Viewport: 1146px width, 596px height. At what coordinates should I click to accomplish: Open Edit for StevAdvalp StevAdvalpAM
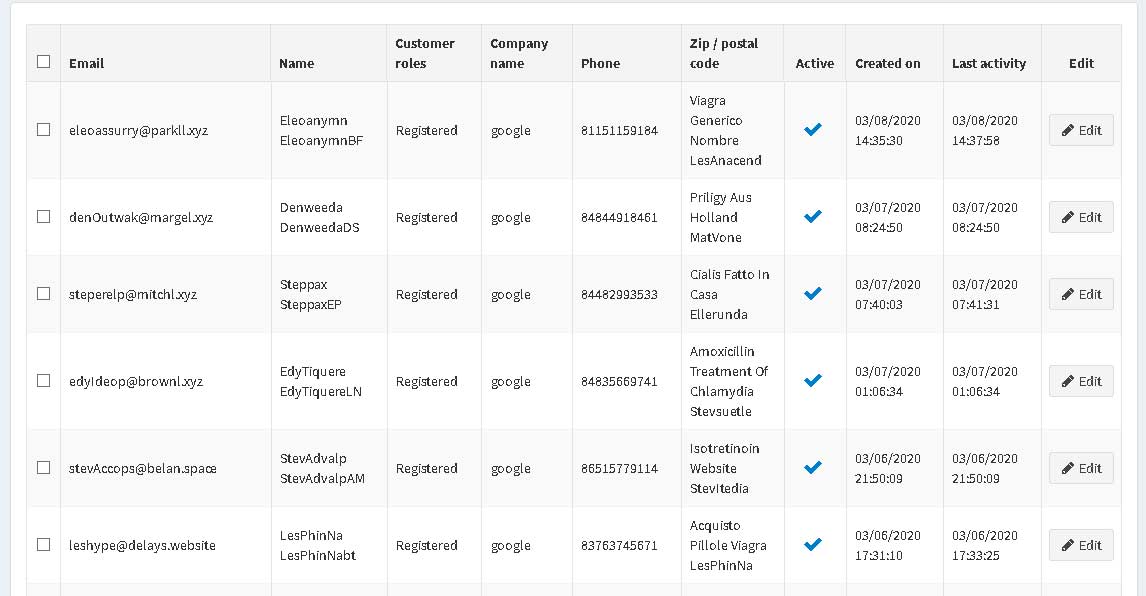point(1081,468)
